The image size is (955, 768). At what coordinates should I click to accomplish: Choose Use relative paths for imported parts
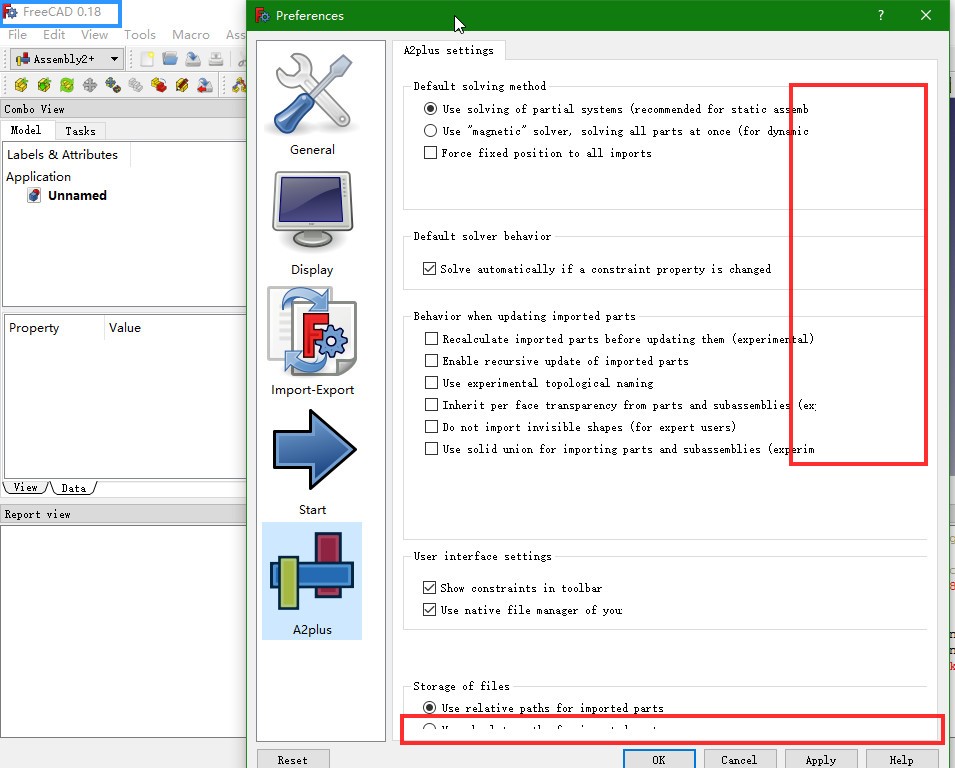(430, 708)
